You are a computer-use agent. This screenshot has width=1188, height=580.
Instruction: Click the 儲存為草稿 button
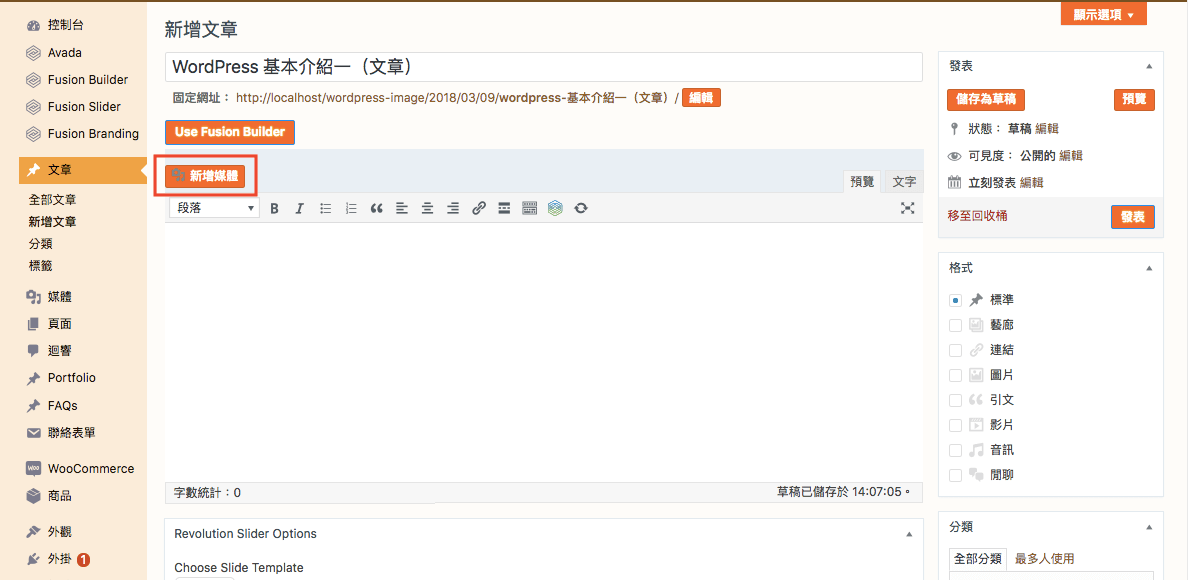pyautogui.click(x=985, y=100)
